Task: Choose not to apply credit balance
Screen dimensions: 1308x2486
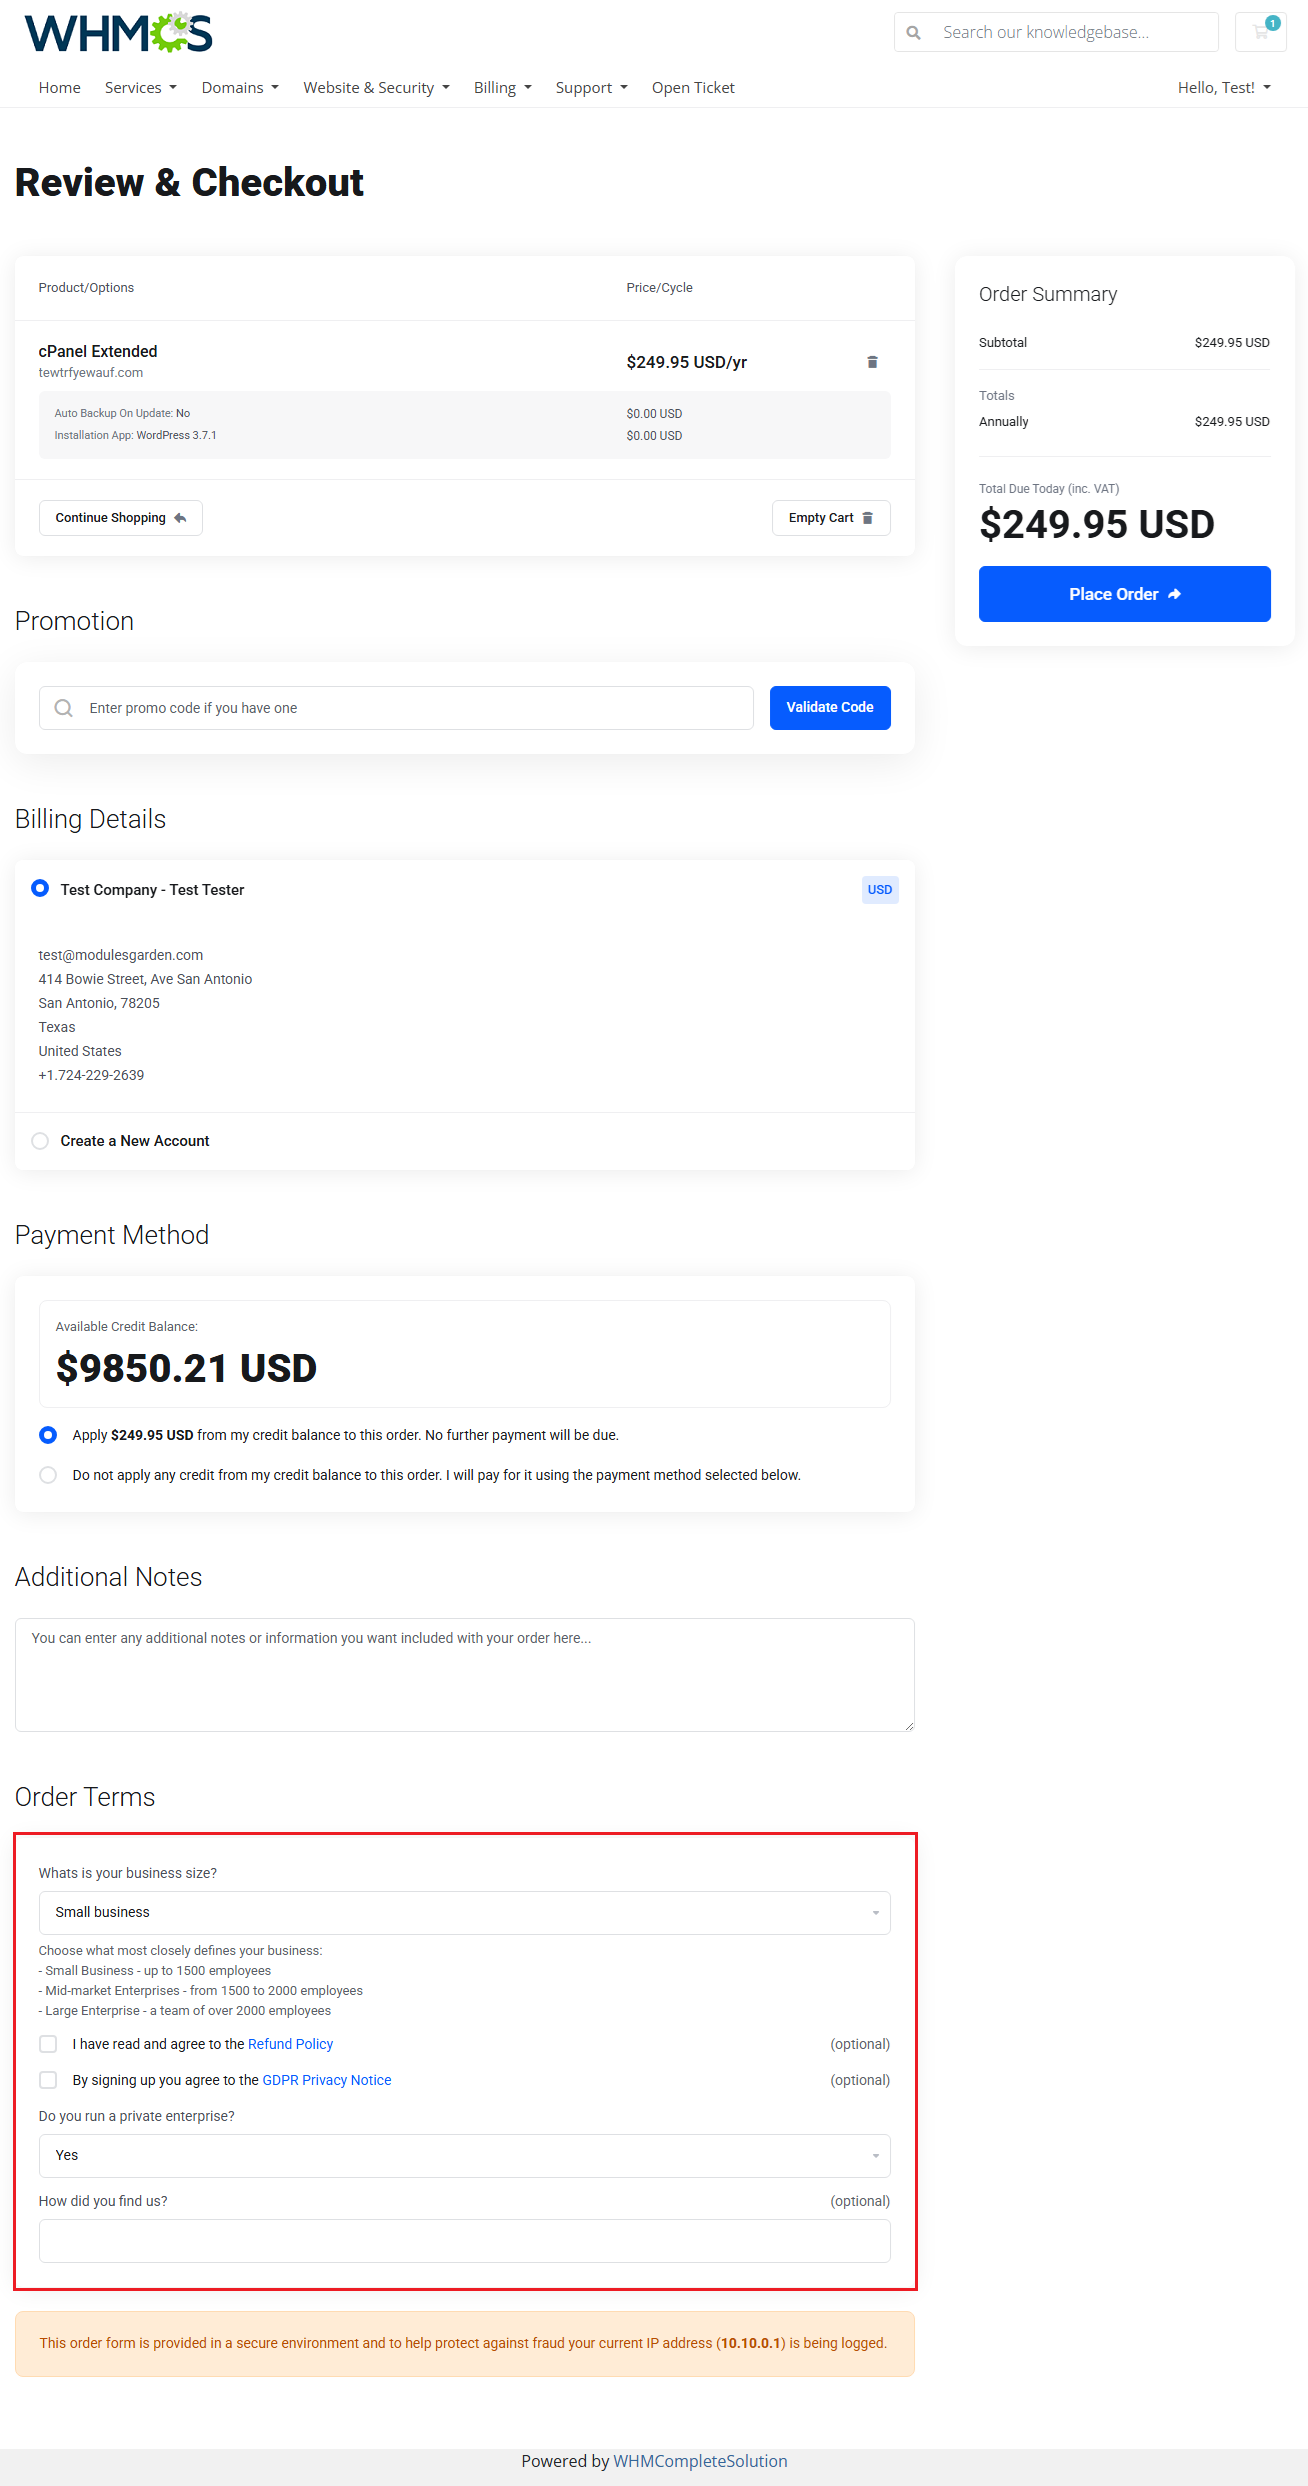Action: pyautogui.click(x=48, y=1475)
